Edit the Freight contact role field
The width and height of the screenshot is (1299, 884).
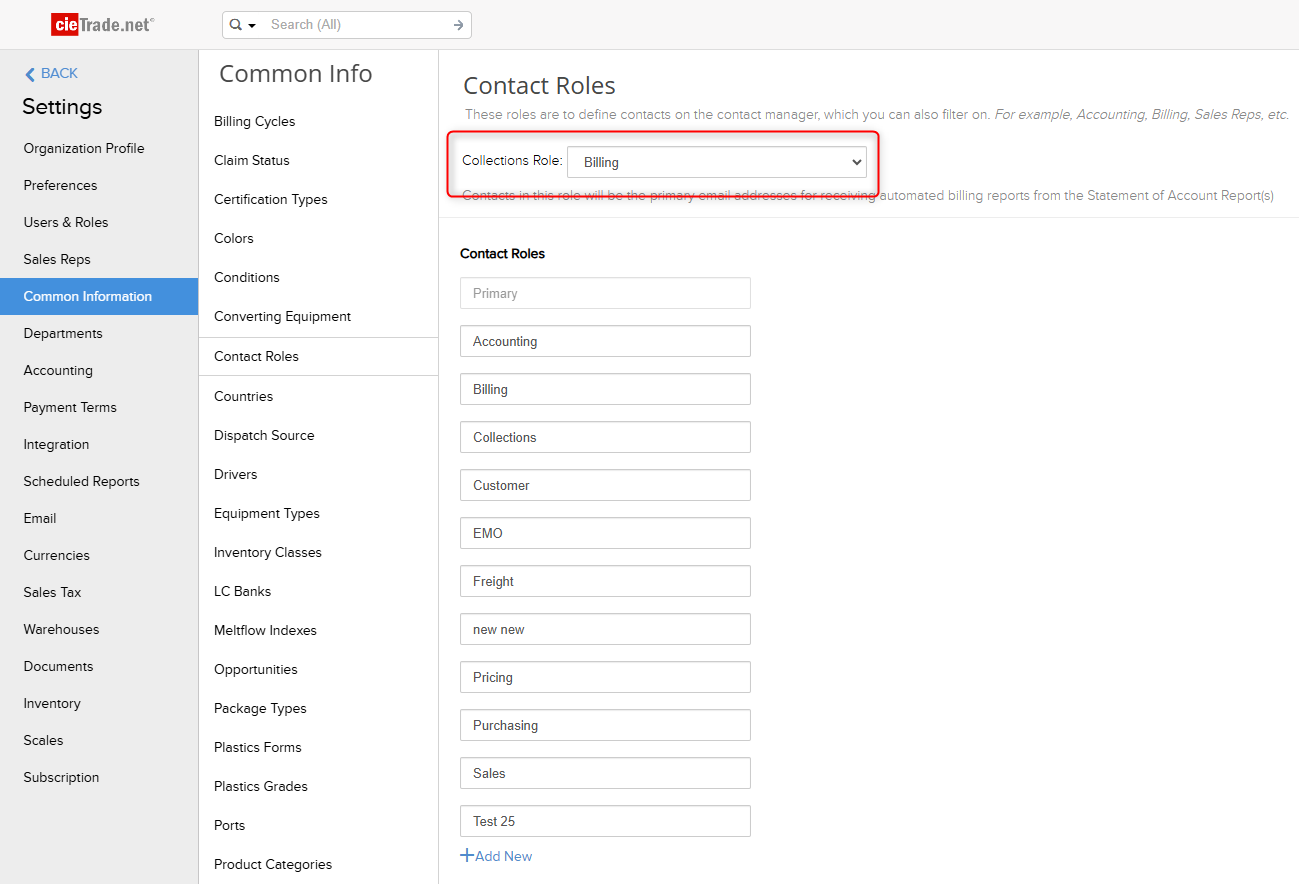[605, 581]
